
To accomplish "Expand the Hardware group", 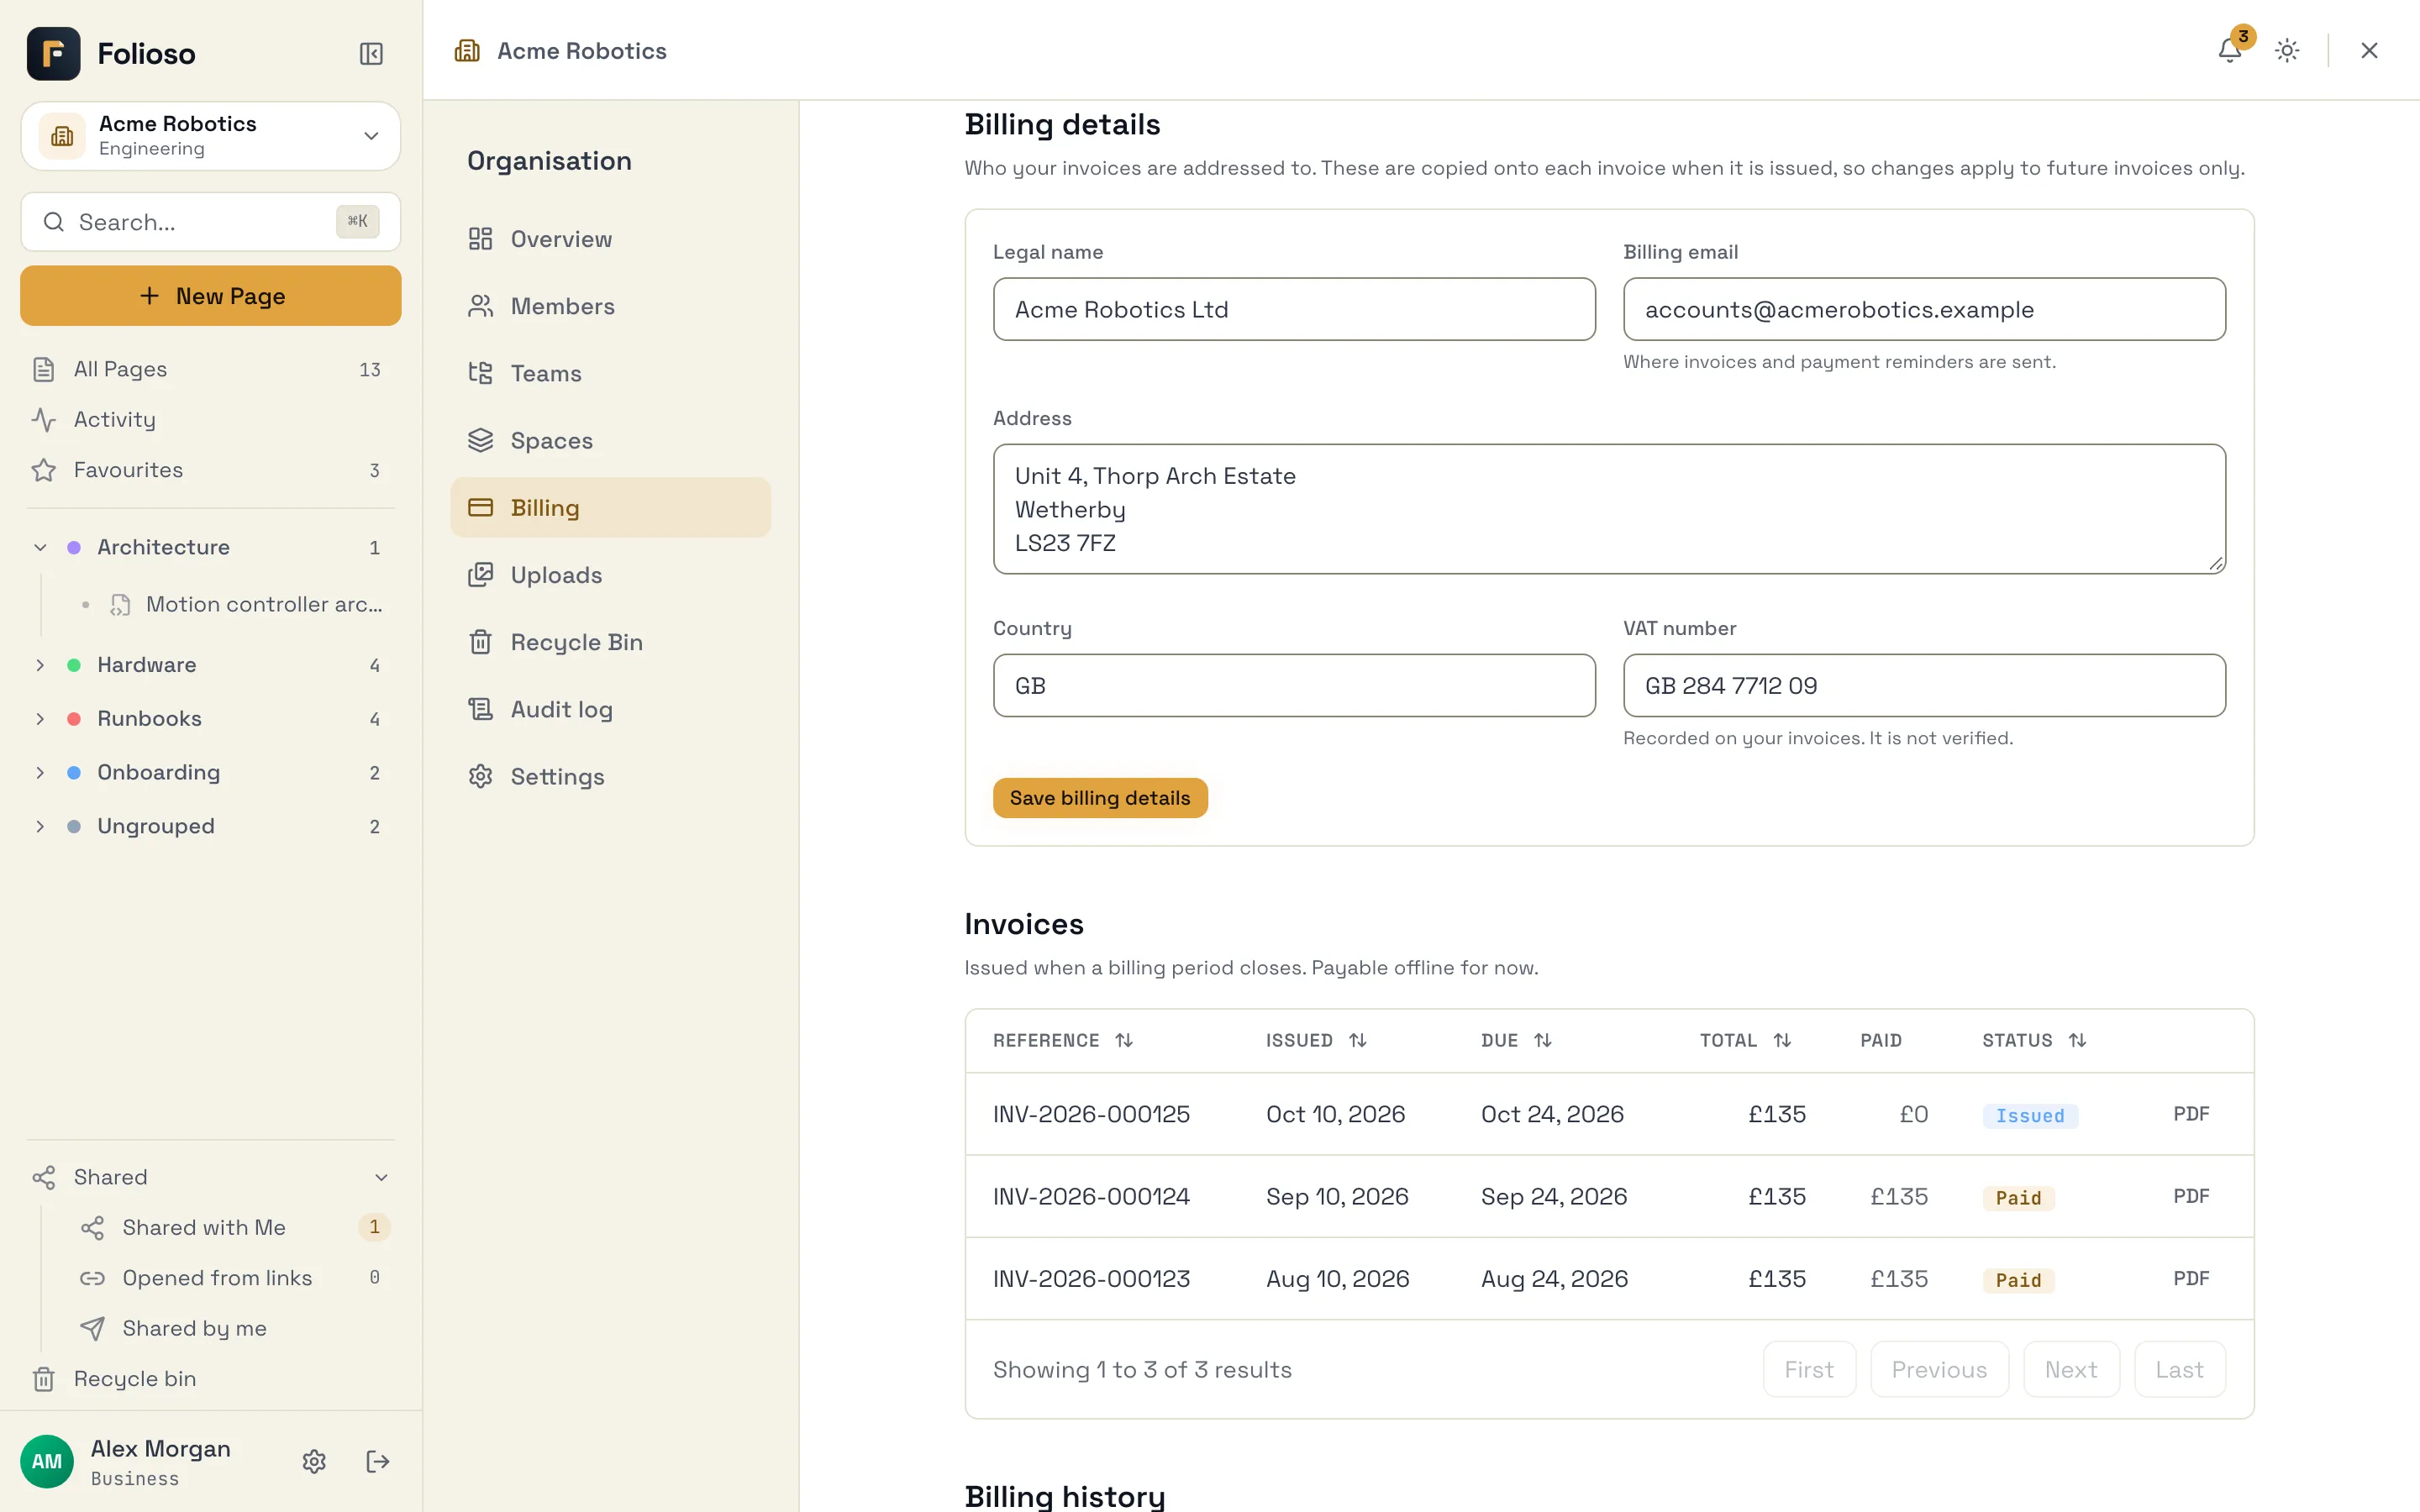I will (40, 665).
